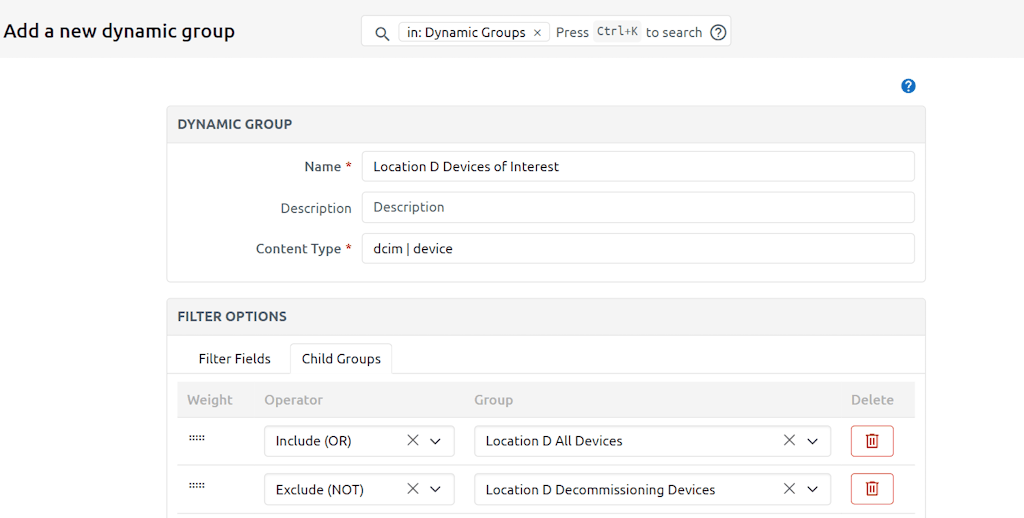Select the Child Groups tab
1024x518 pixels.
(341, 359)
